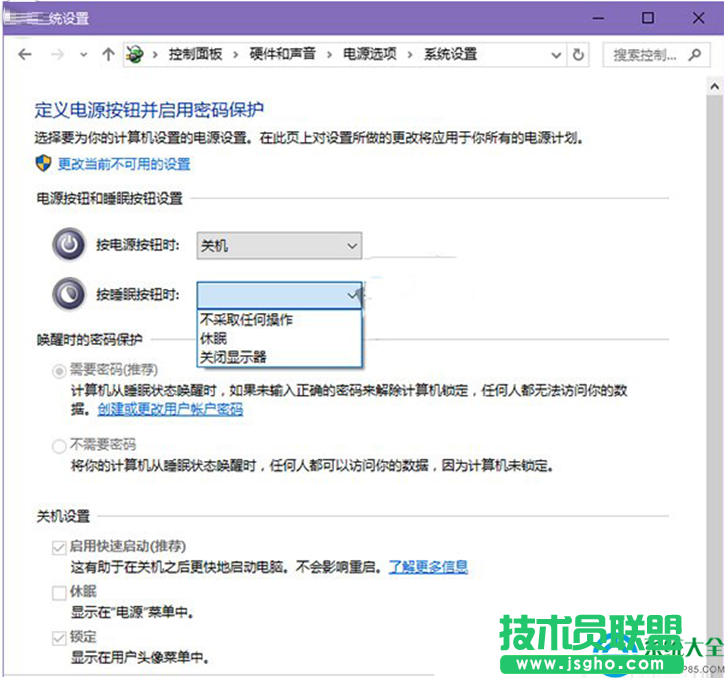Select 需要密码(推荐) radio button
Viewport: 727px width, 680px height.
(x=59, y=371)
